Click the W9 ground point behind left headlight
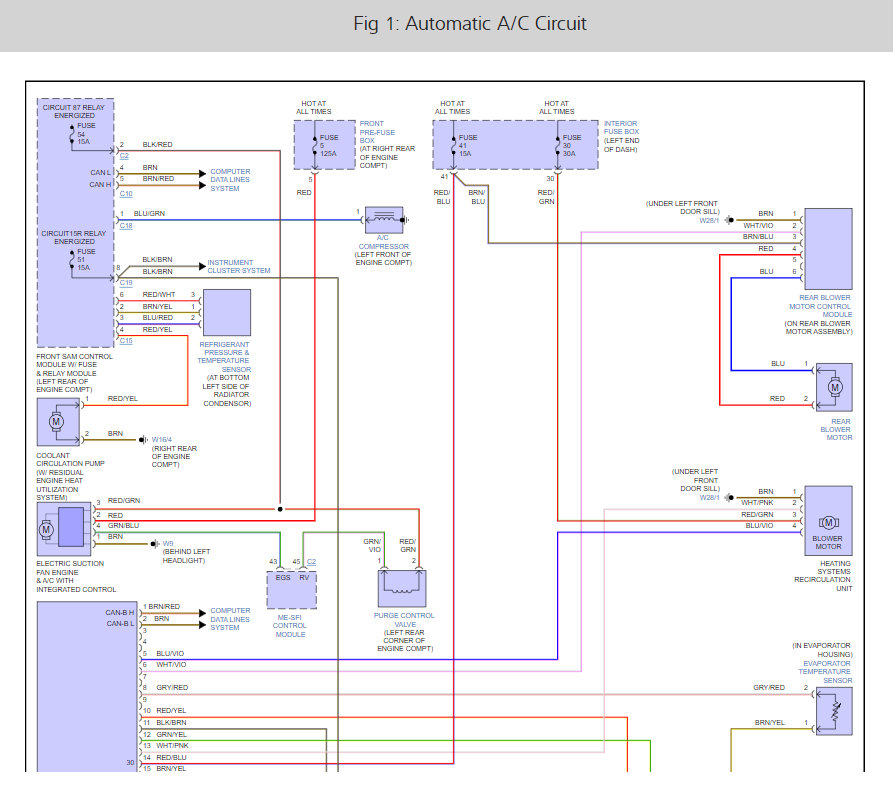 click(x=155, y=545)
